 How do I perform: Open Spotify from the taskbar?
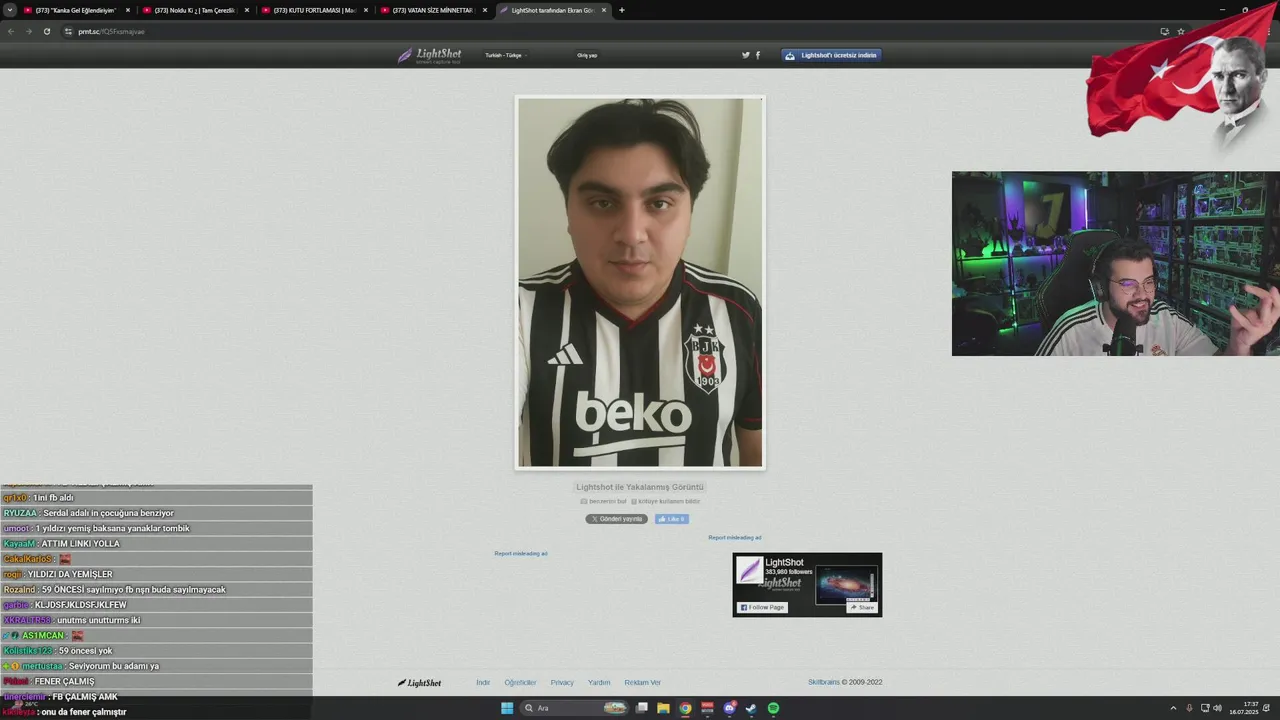point(773,708)
